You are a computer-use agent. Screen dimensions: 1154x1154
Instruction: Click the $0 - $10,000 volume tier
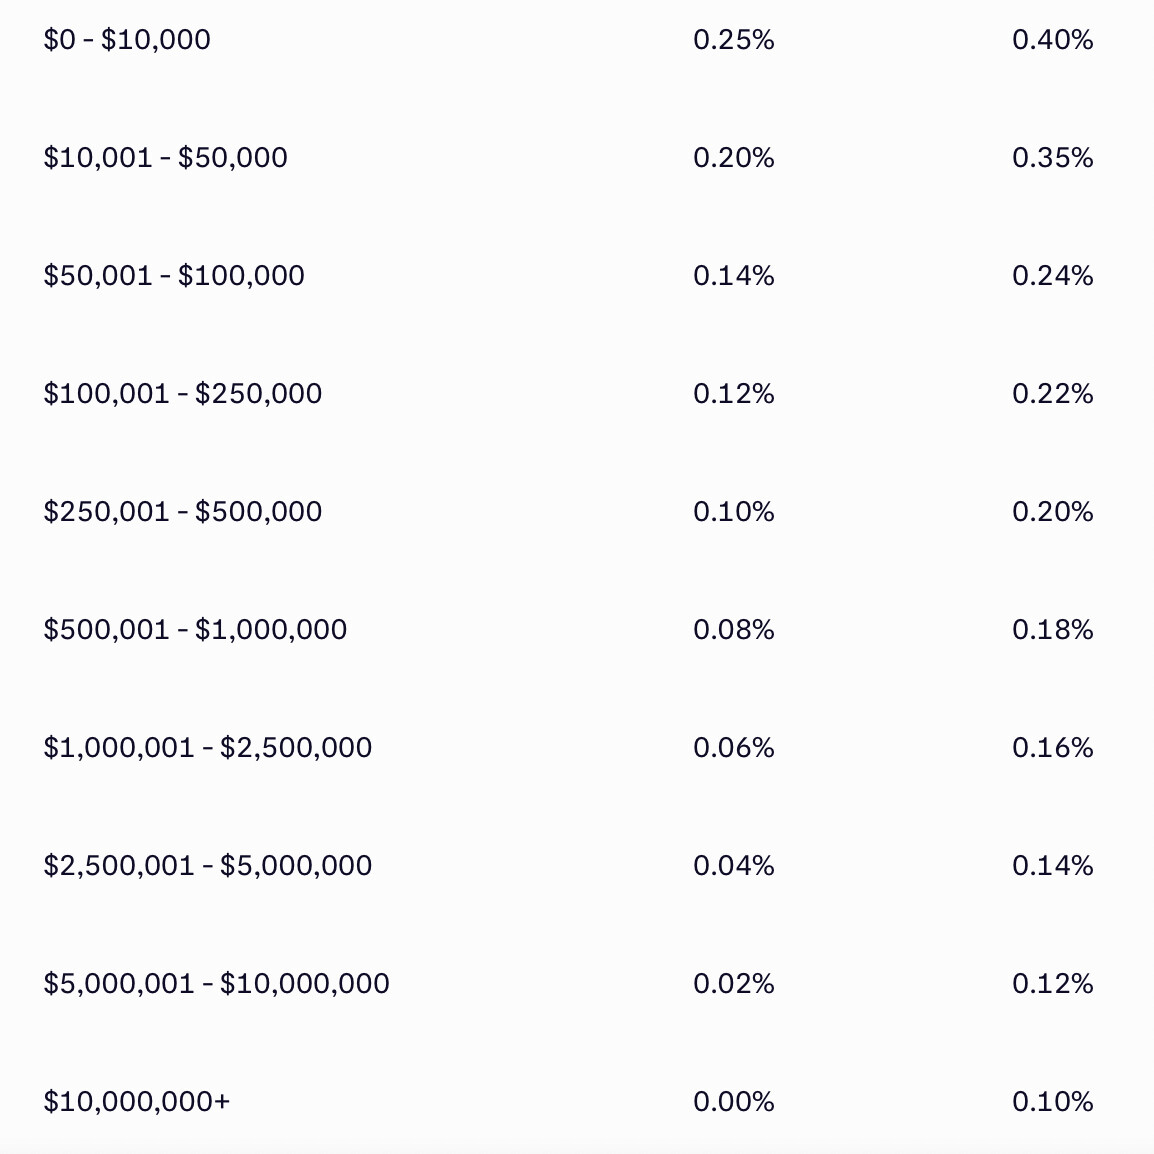[127, 40]
